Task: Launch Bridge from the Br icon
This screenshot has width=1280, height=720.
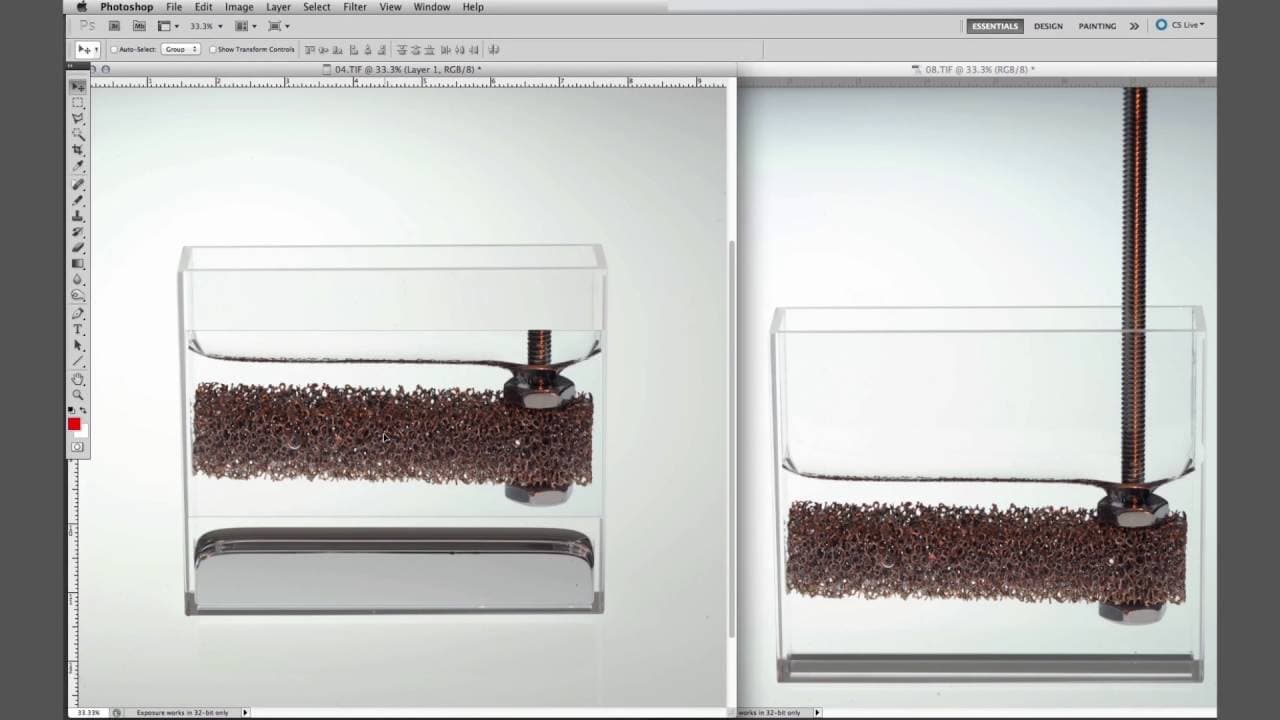Action: [115, 26]
